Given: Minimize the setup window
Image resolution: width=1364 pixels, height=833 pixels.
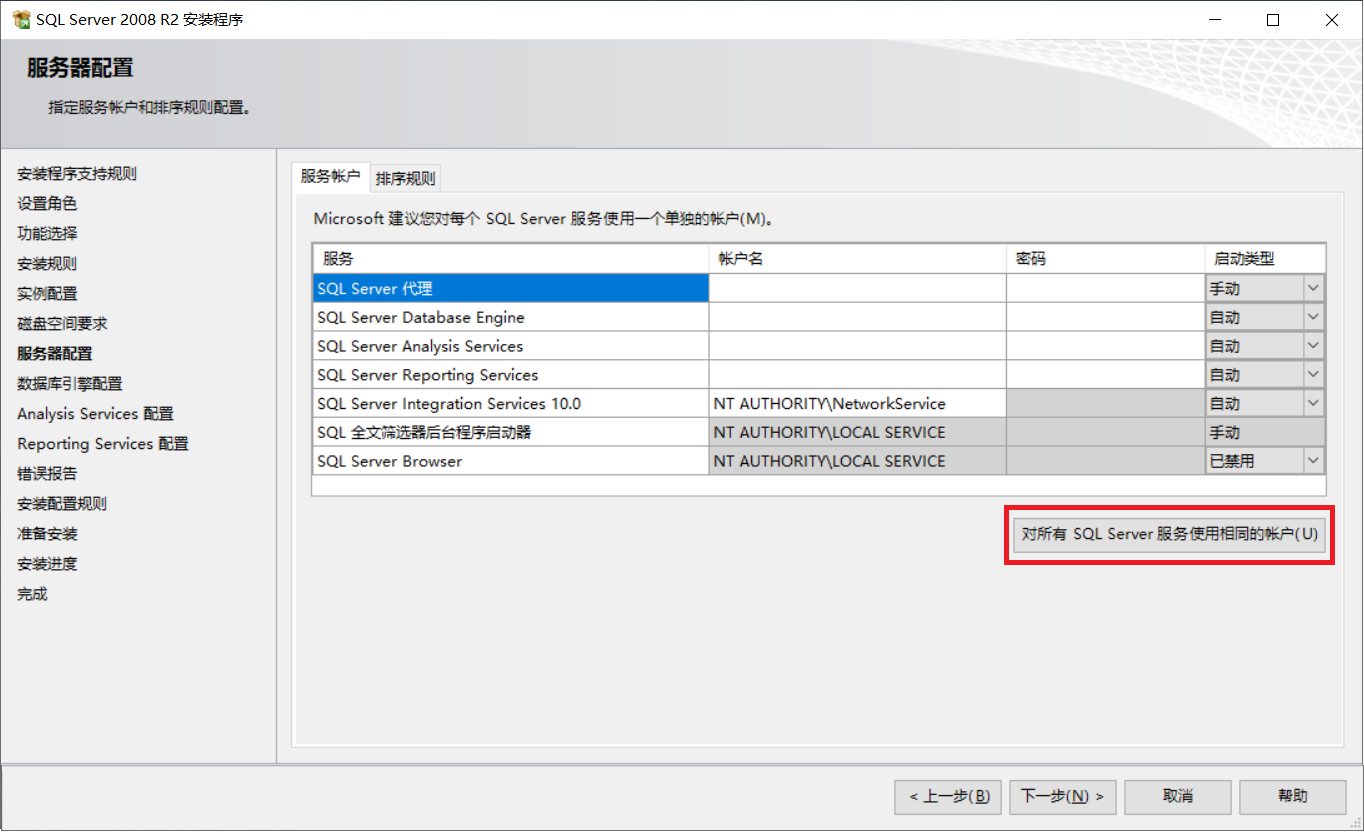Looking at the screenshot, I should click(1214, 19).
